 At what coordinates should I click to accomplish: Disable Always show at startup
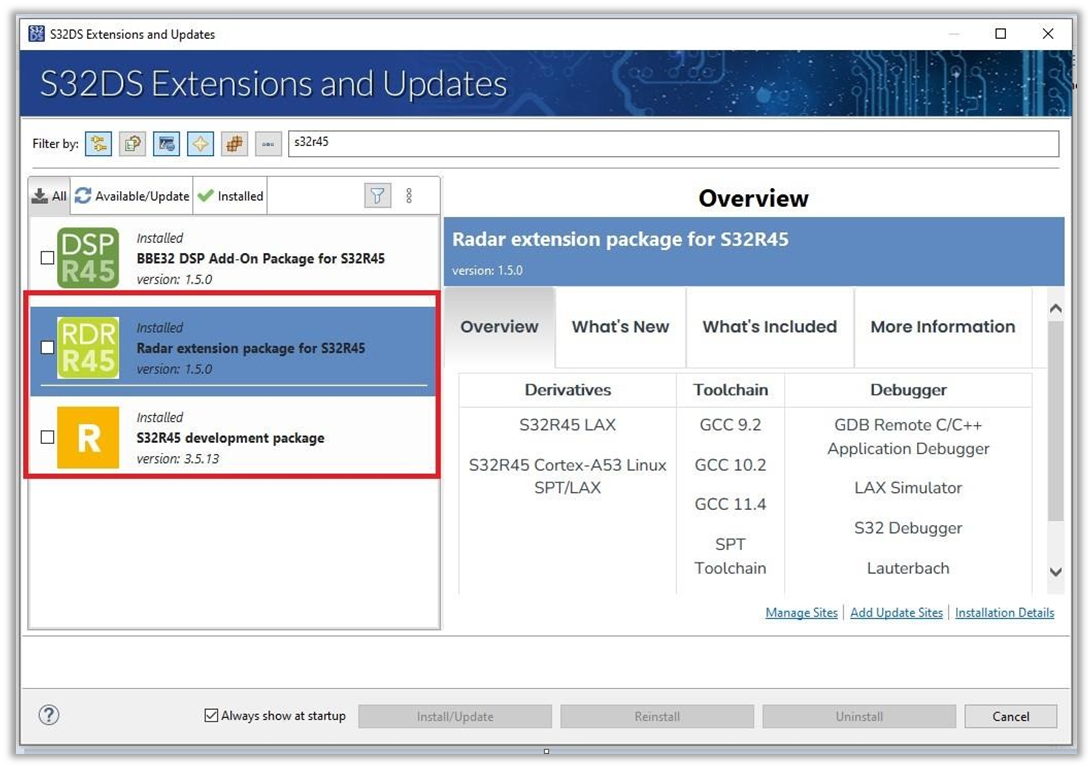[211, 715]
